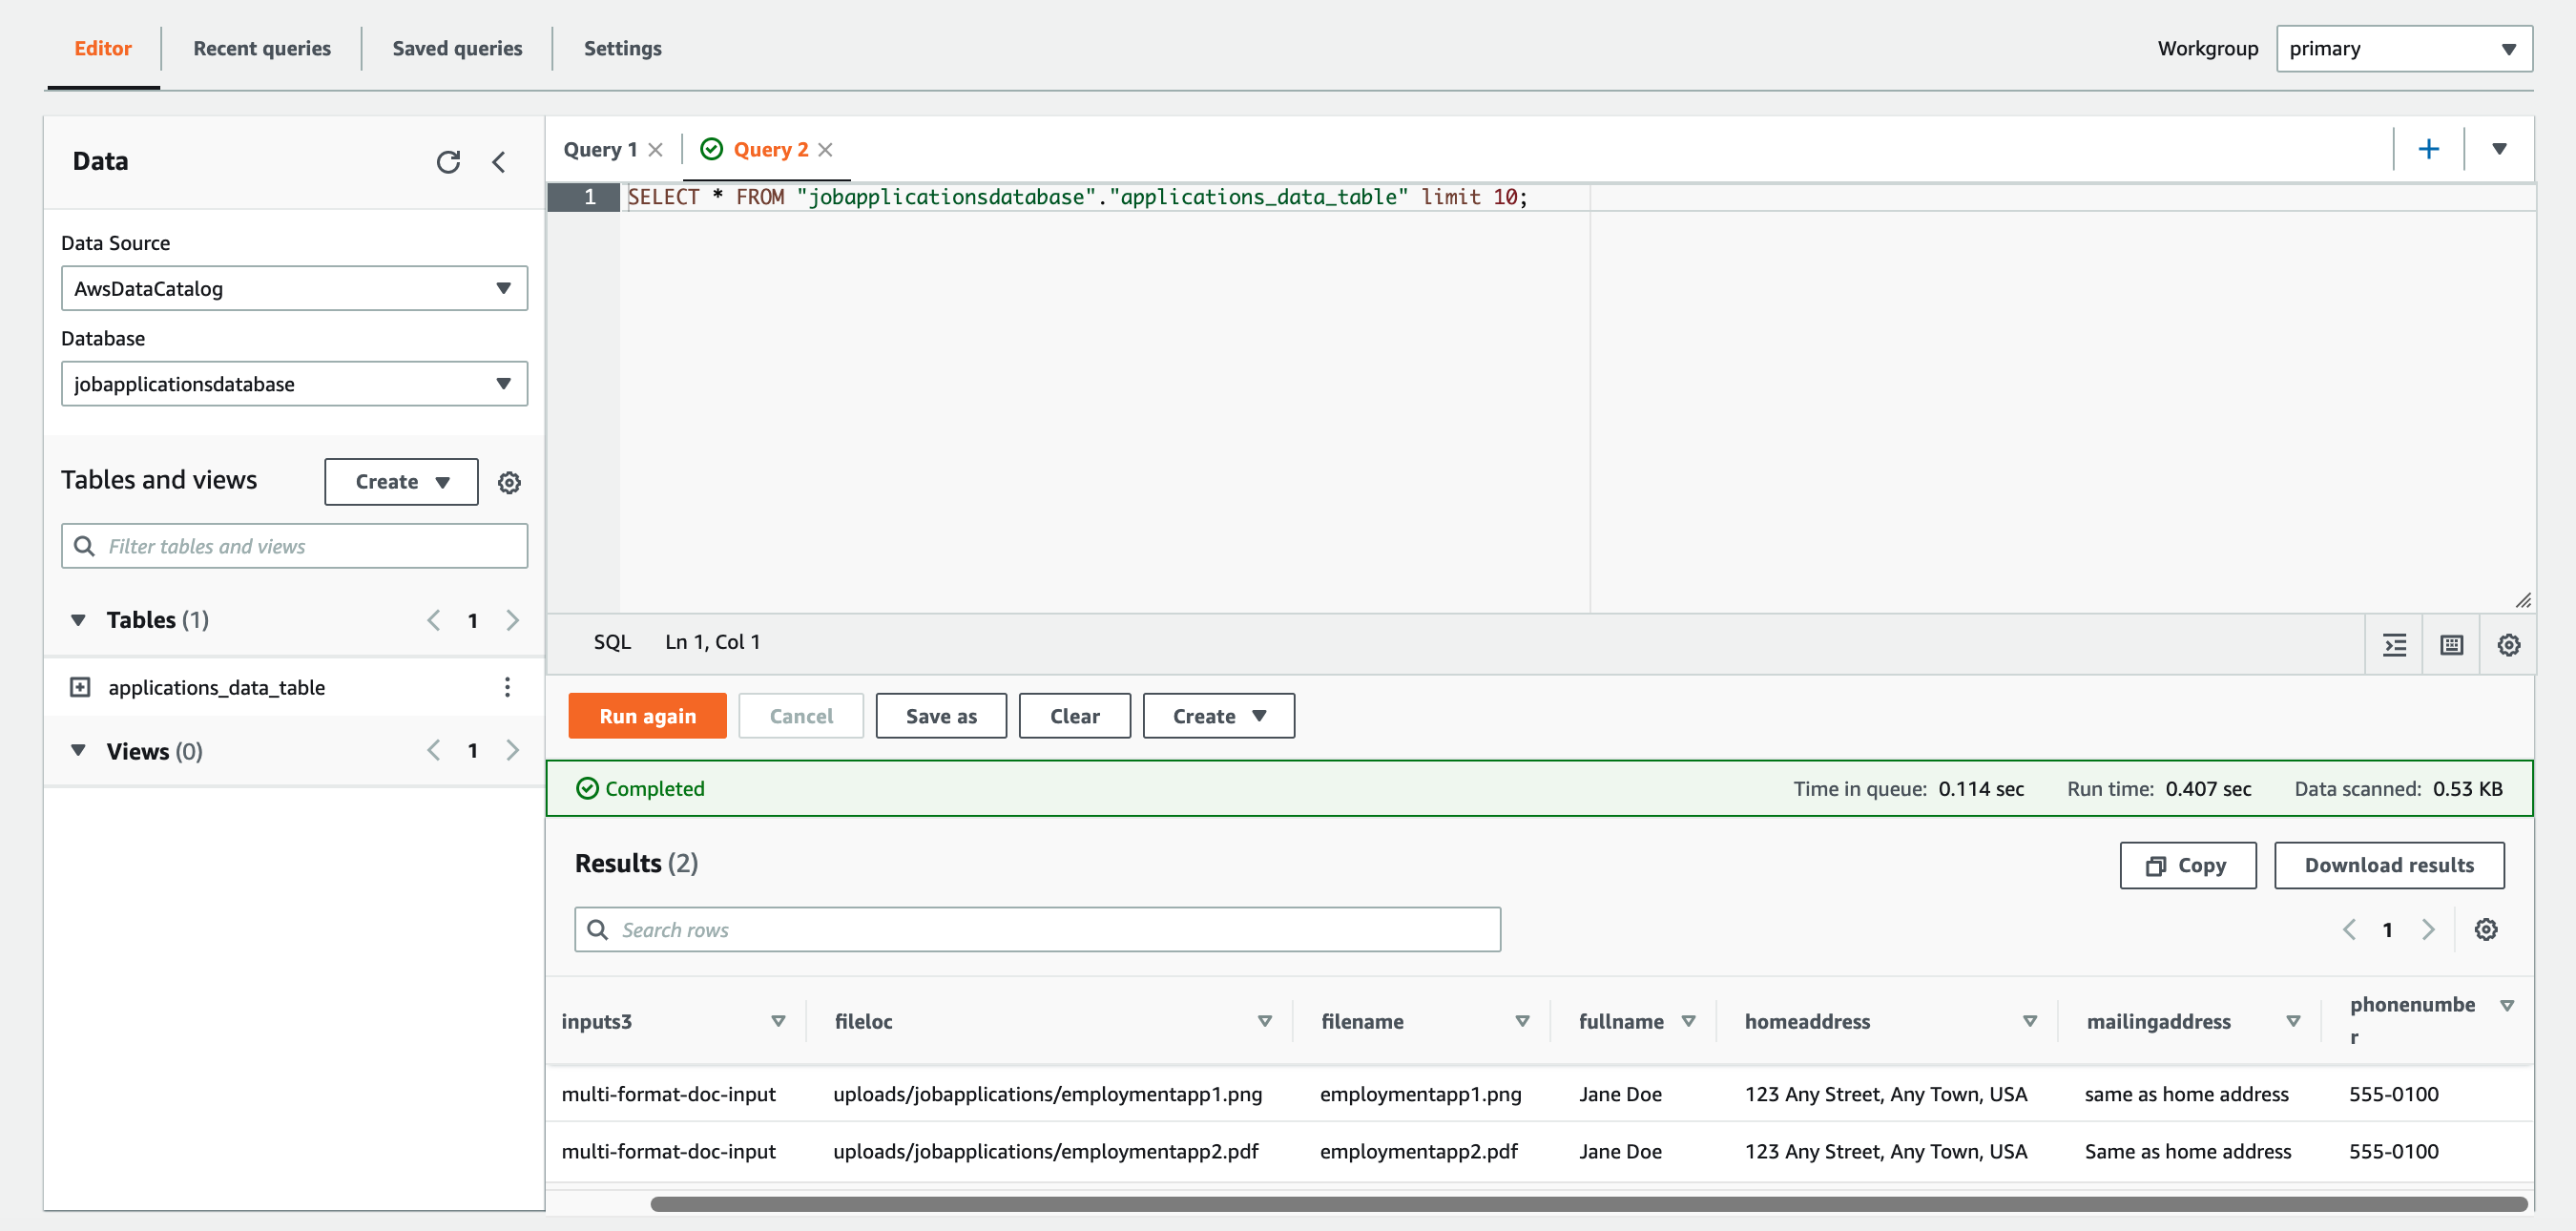Collapse the Views section
The image size is (2576, 1231).
(78, 750)
